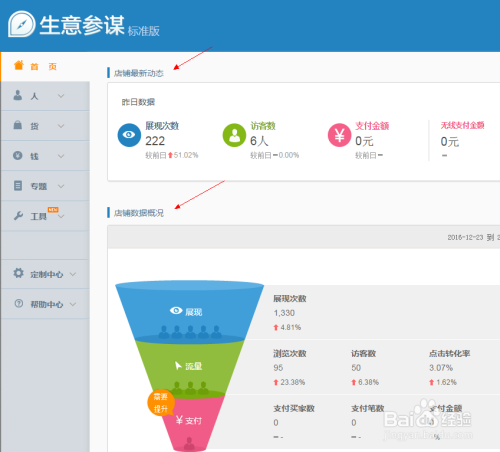This screenshot has width=500, height=452.
Task: Select 工具 in the sidebar
Action: click(x=45, y=216)
